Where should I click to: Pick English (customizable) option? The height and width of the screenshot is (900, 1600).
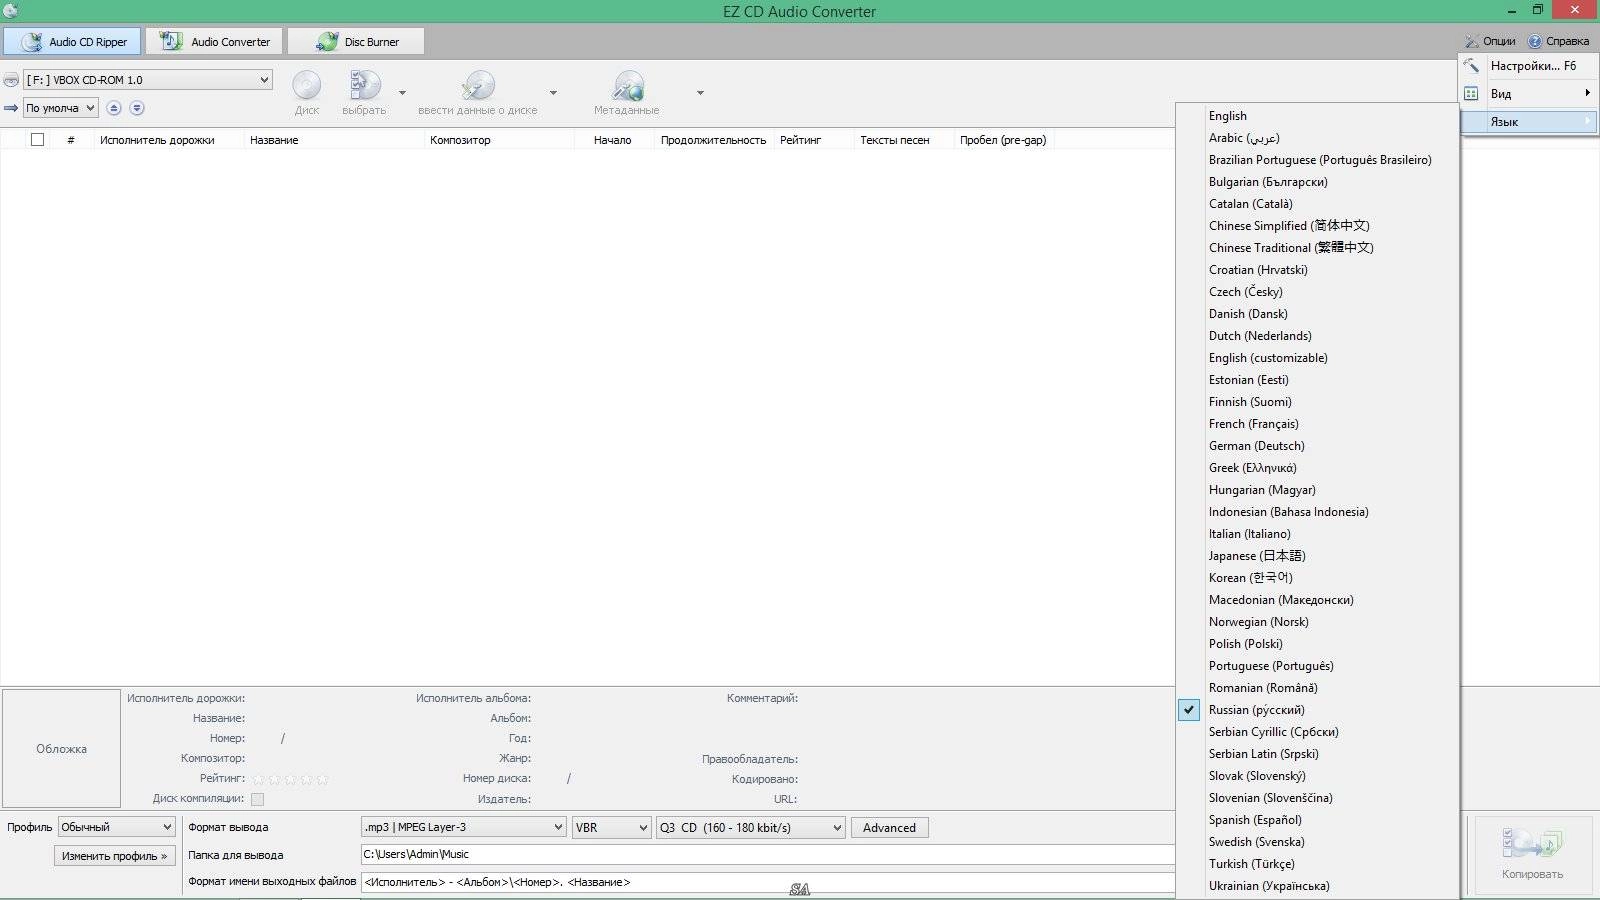[1317, 358]
